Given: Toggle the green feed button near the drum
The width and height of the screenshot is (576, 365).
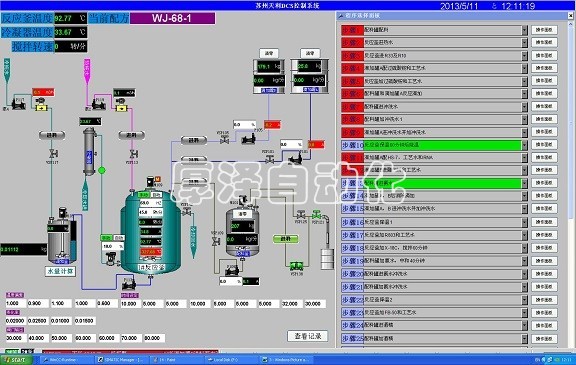Looking at the screenshot, I should (x=285, y=239).
